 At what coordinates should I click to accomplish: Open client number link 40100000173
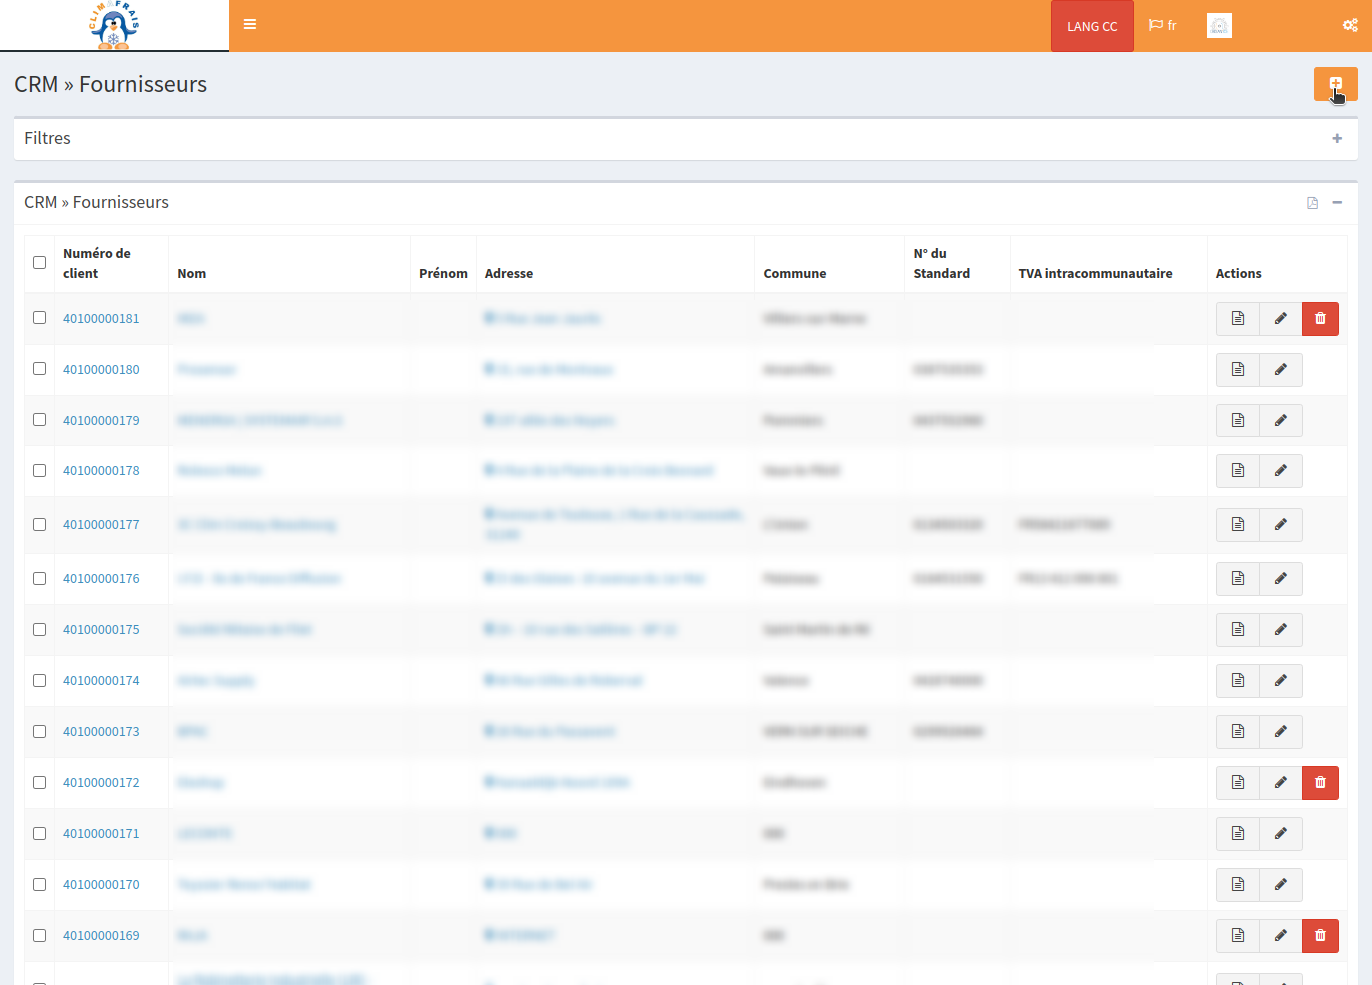[101, 732]
